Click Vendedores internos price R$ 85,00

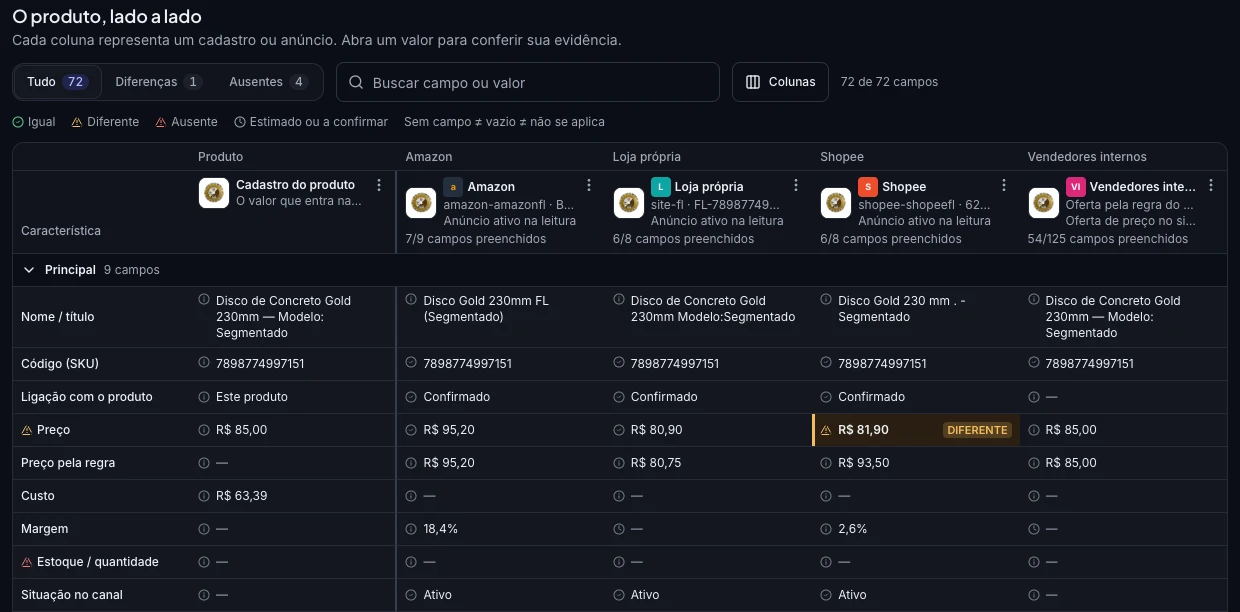[x=1071, y=430]
